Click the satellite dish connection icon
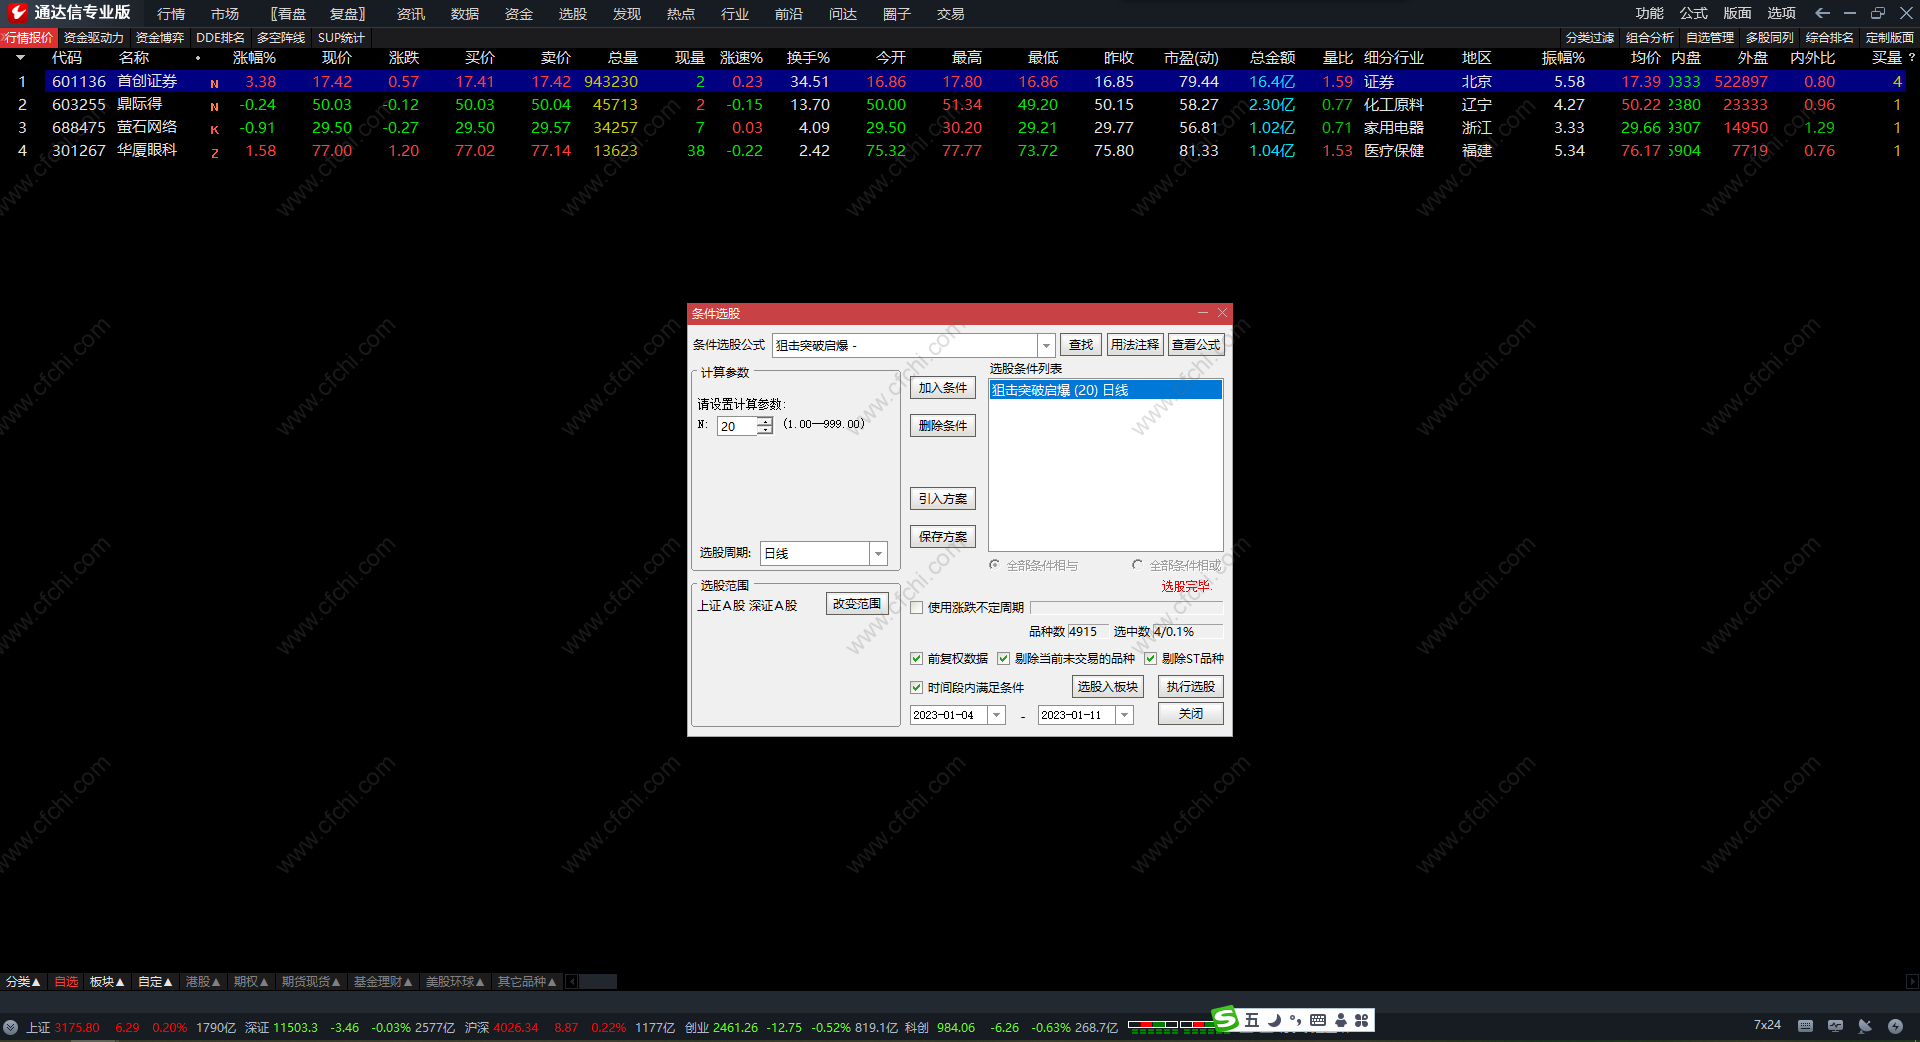Screen dimensions: 1920x1042 point(1865,1026)
